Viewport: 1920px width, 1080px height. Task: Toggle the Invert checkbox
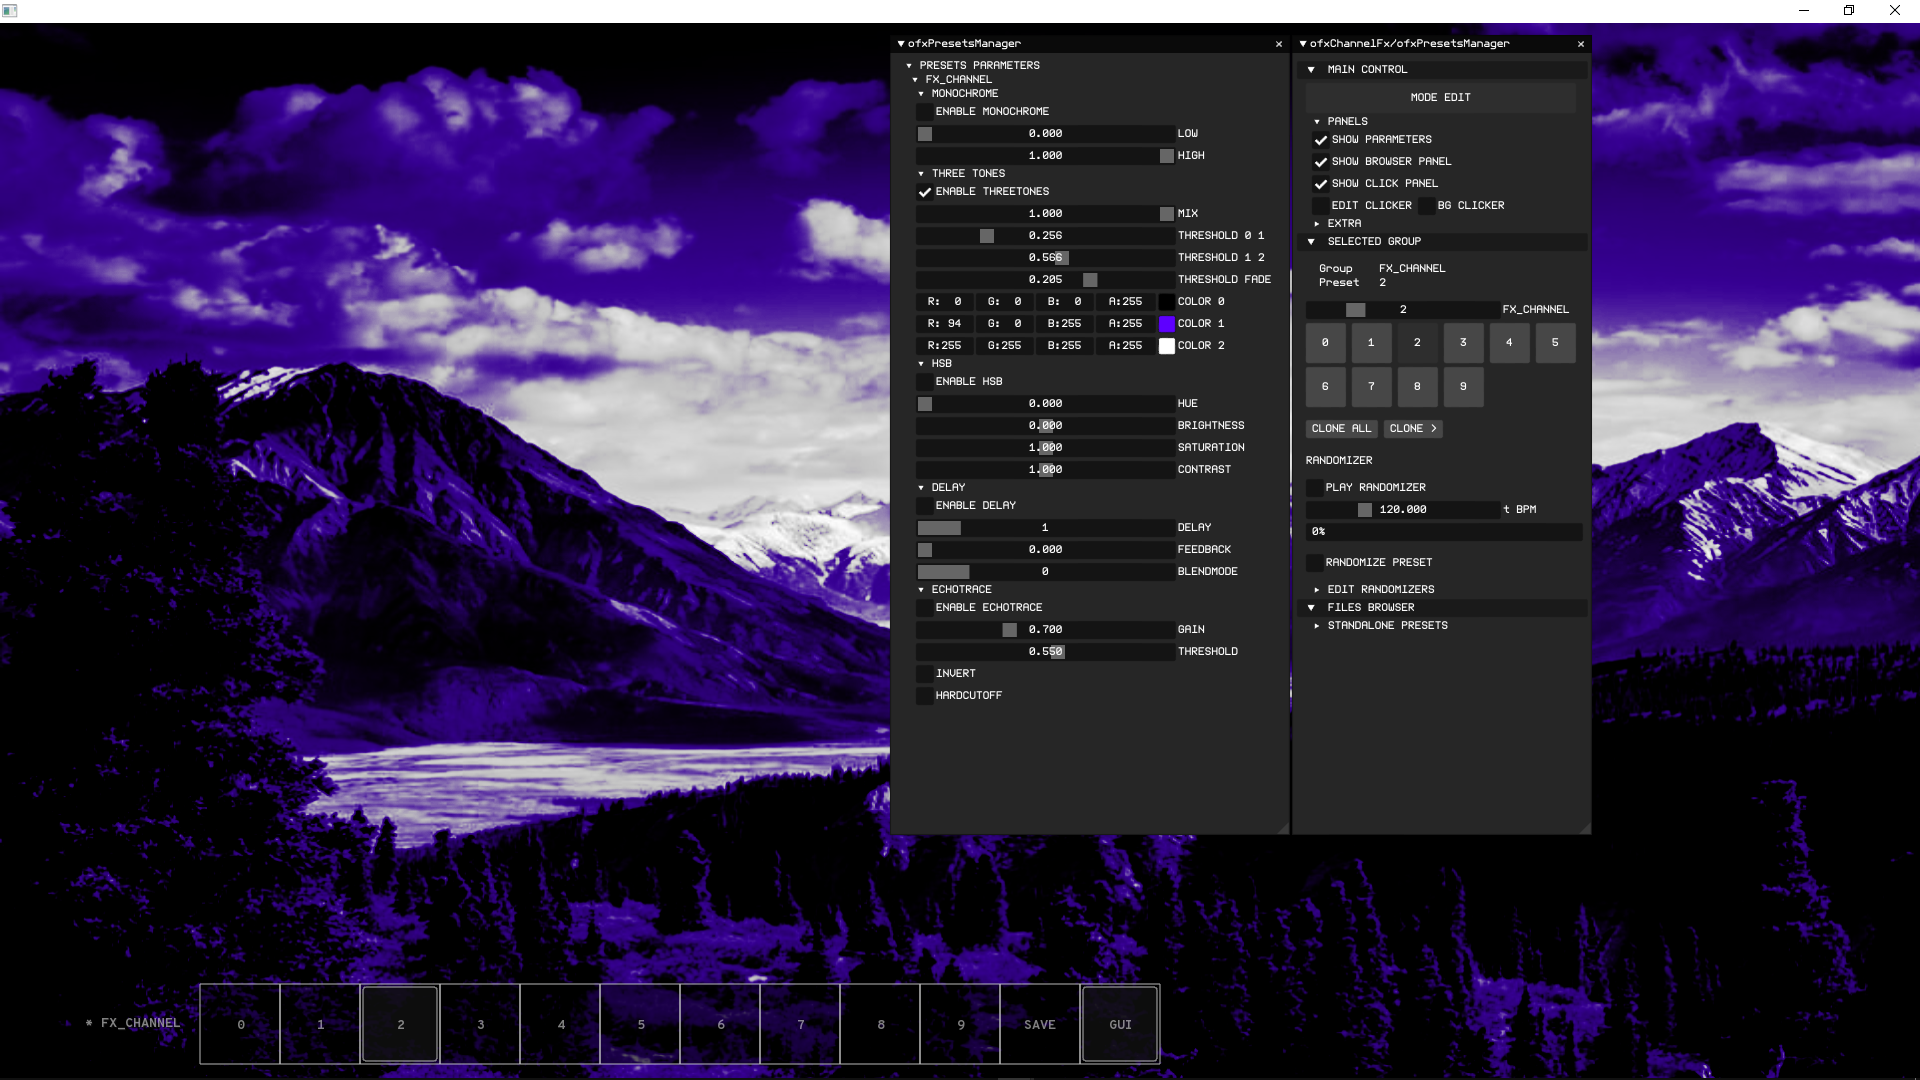925,674
